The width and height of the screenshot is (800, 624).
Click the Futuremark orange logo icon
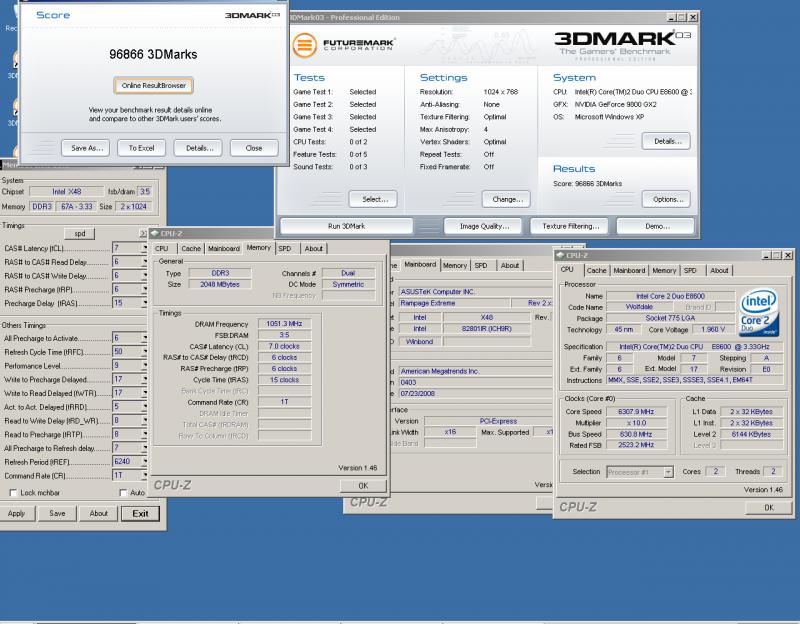[x=305, y=45]
